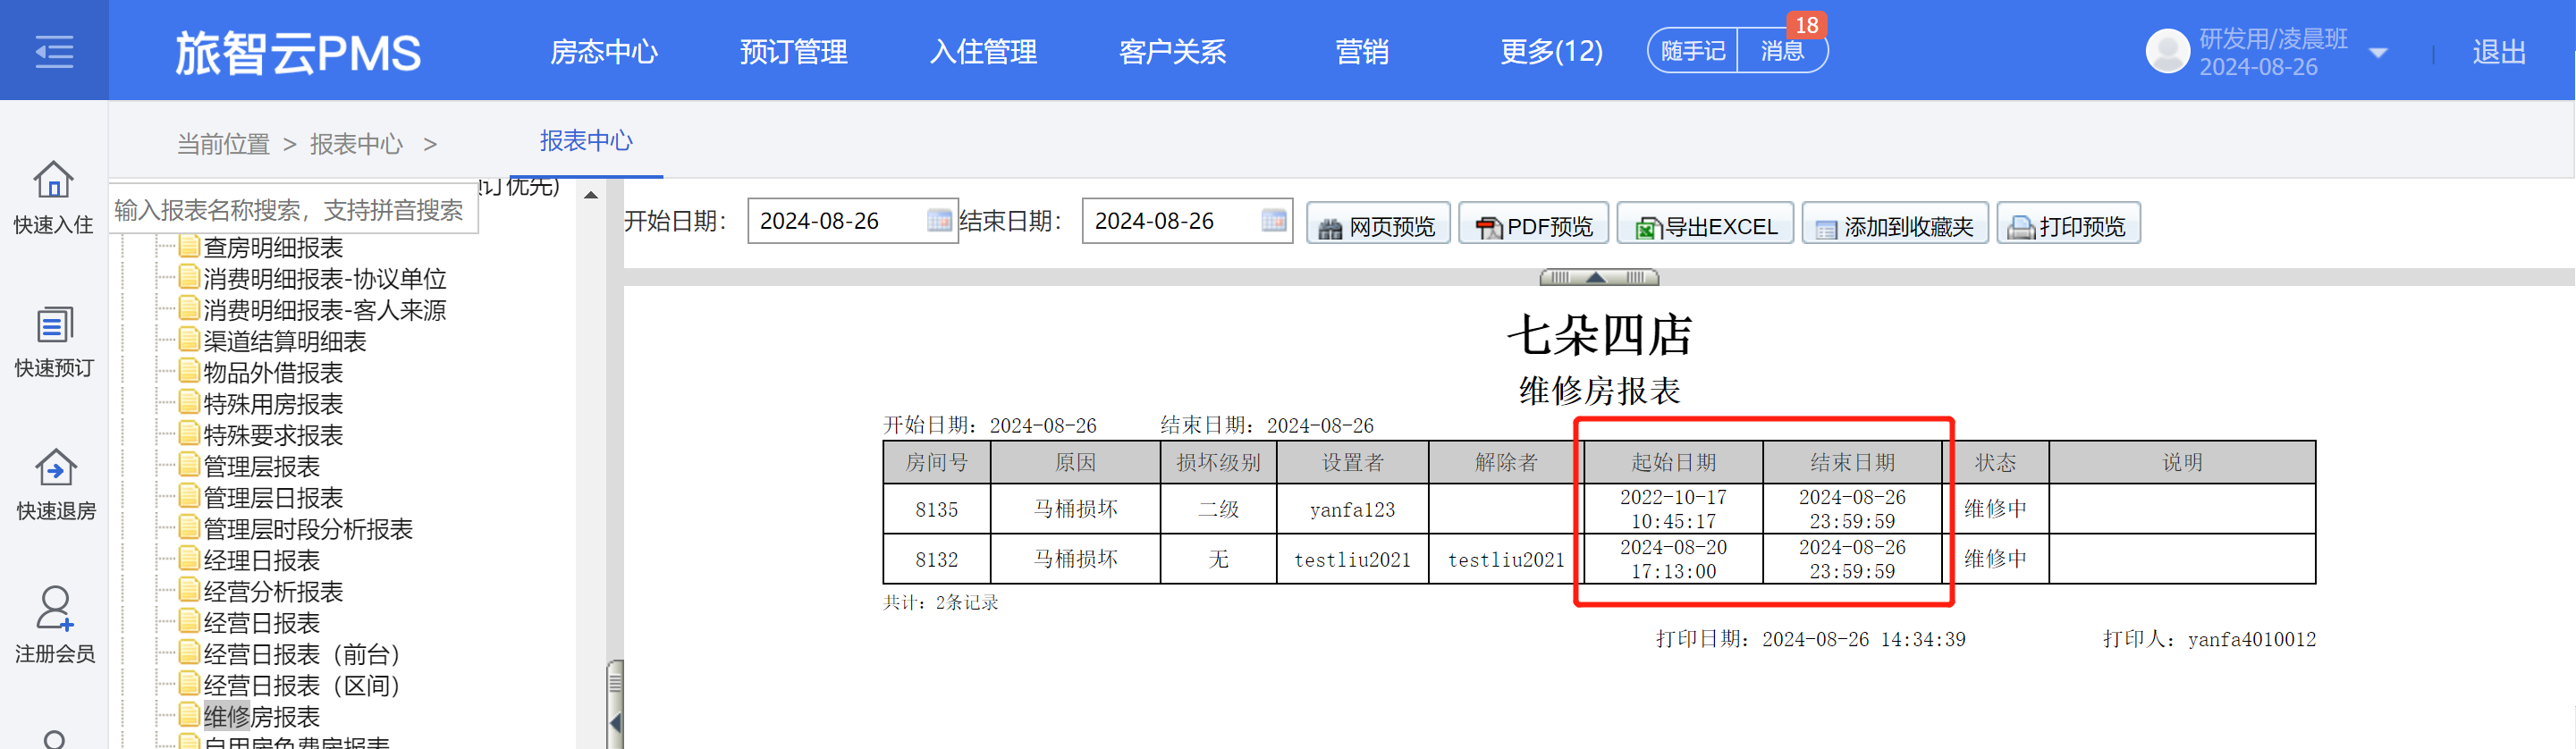Viewport: 2576px width, 749px height.
Task: Focus the report name search field
Action: (x=293, y=209)
